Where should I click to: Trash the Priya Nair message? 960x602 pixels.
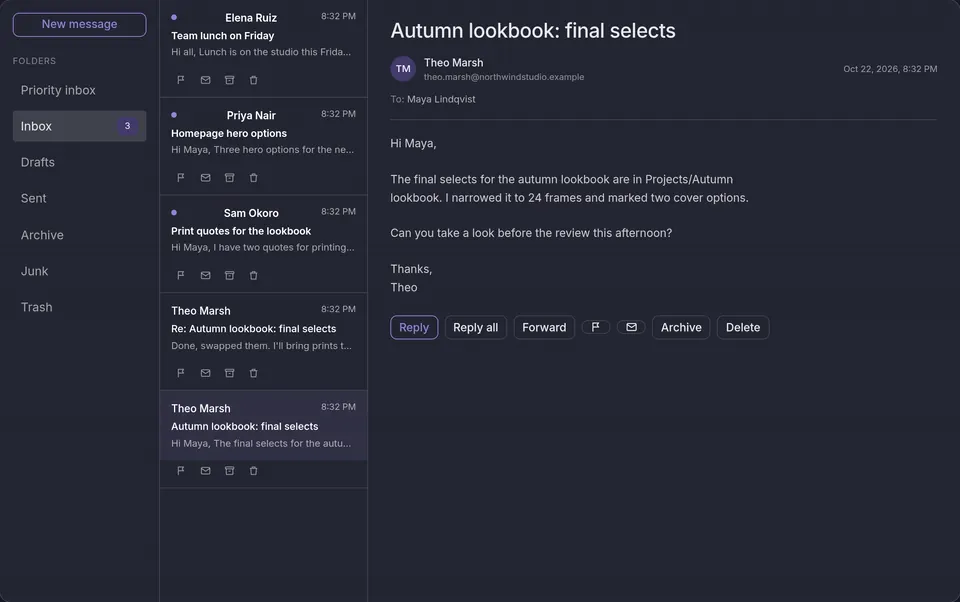253,178
